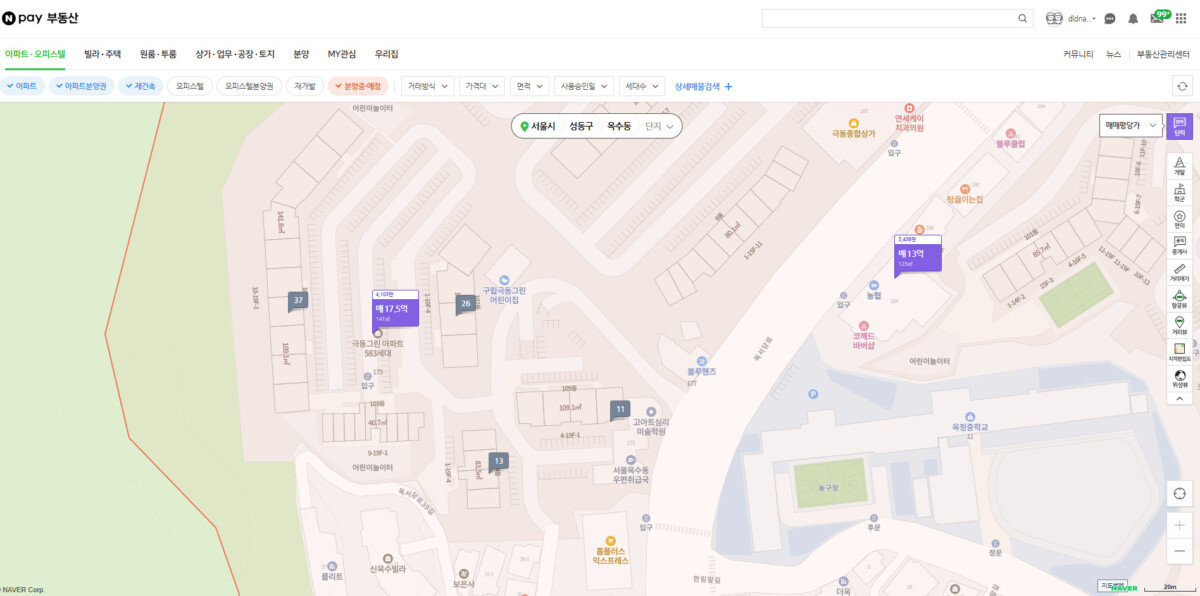Click 상세매물검색 link
Viewport: 1200px width, 596px height.
click(703, 86)
